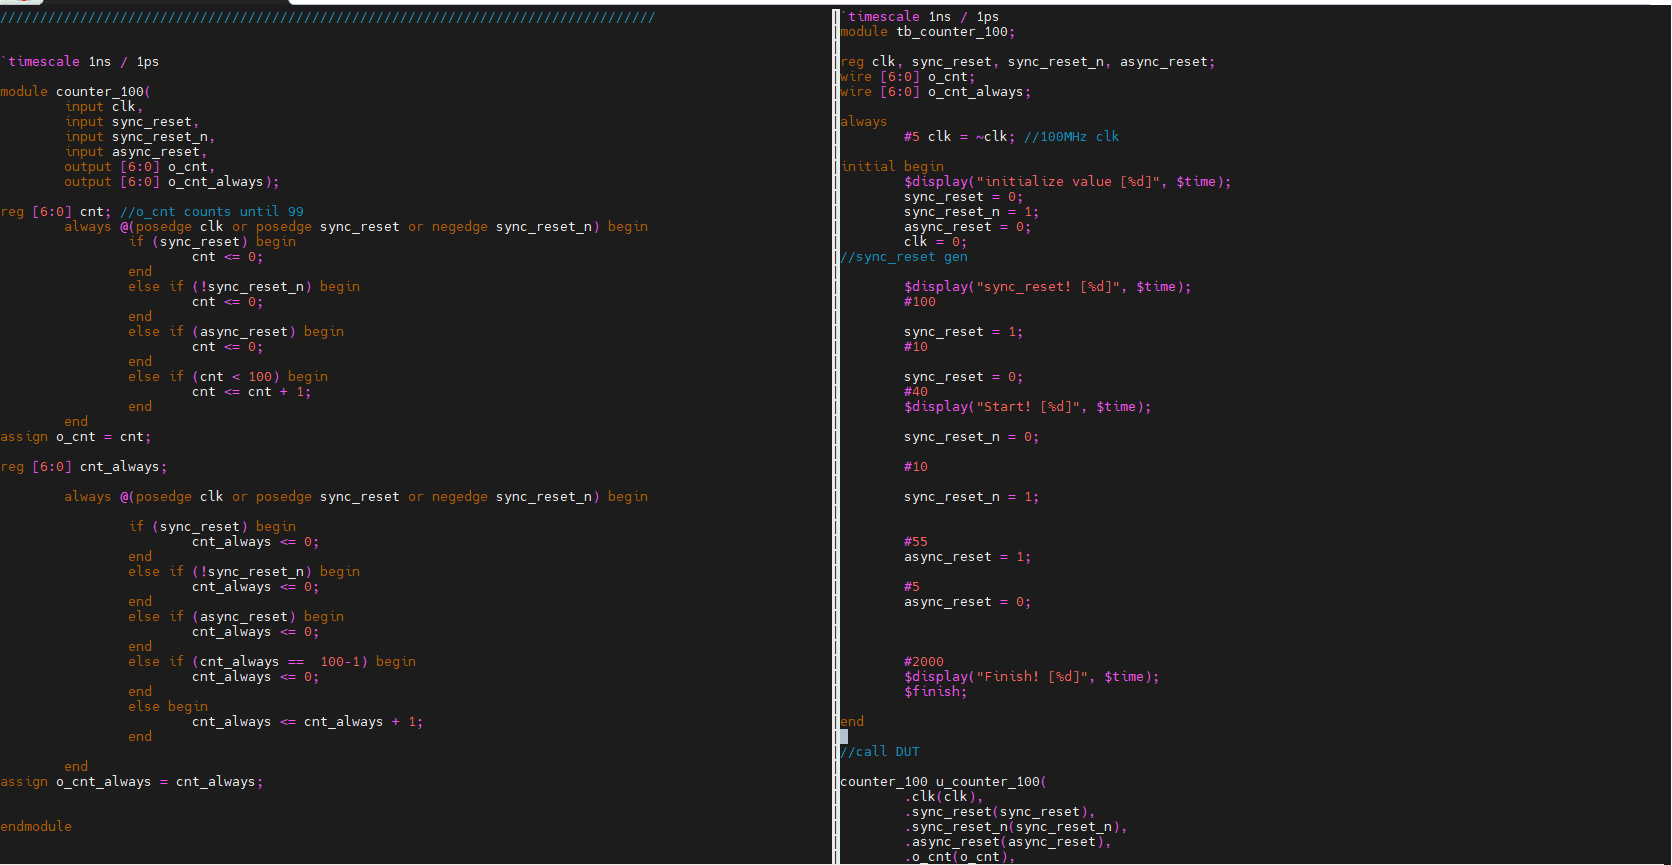The width and height of the screenshot is (1672, 865).
Task: Click the 'counter_100 u_counter_100(' instantiation line
Action: (944, 782)
